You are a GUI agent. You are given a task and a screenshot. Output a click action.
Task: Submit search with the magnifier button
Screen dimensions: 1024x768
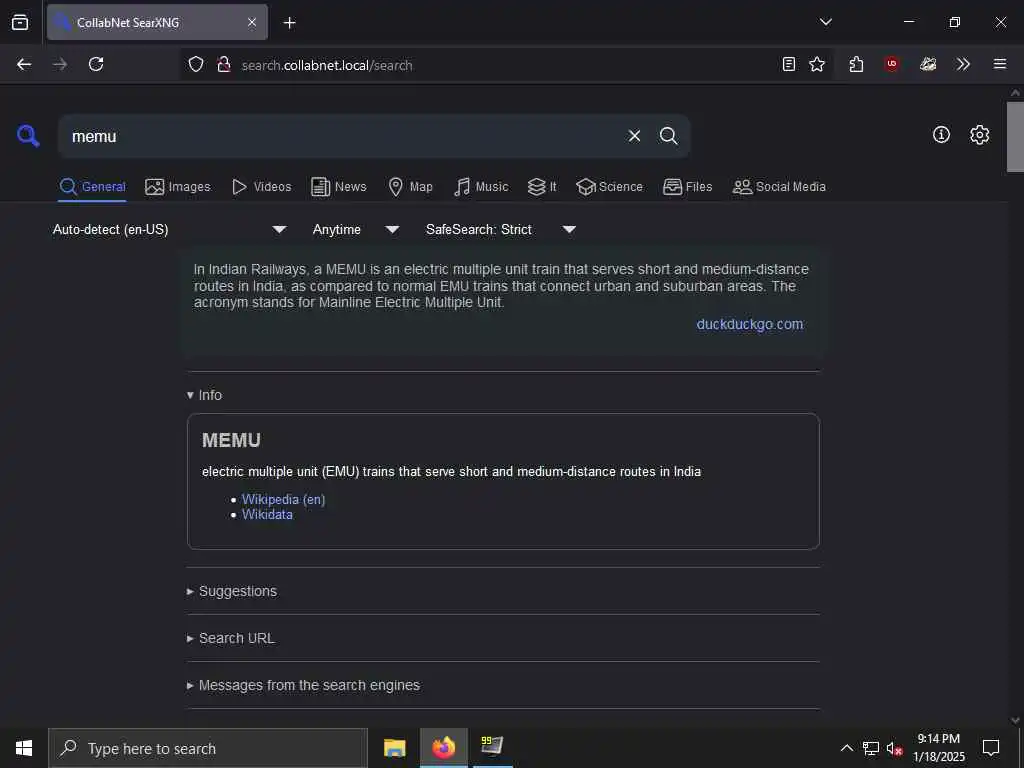(x=668, y=136)
